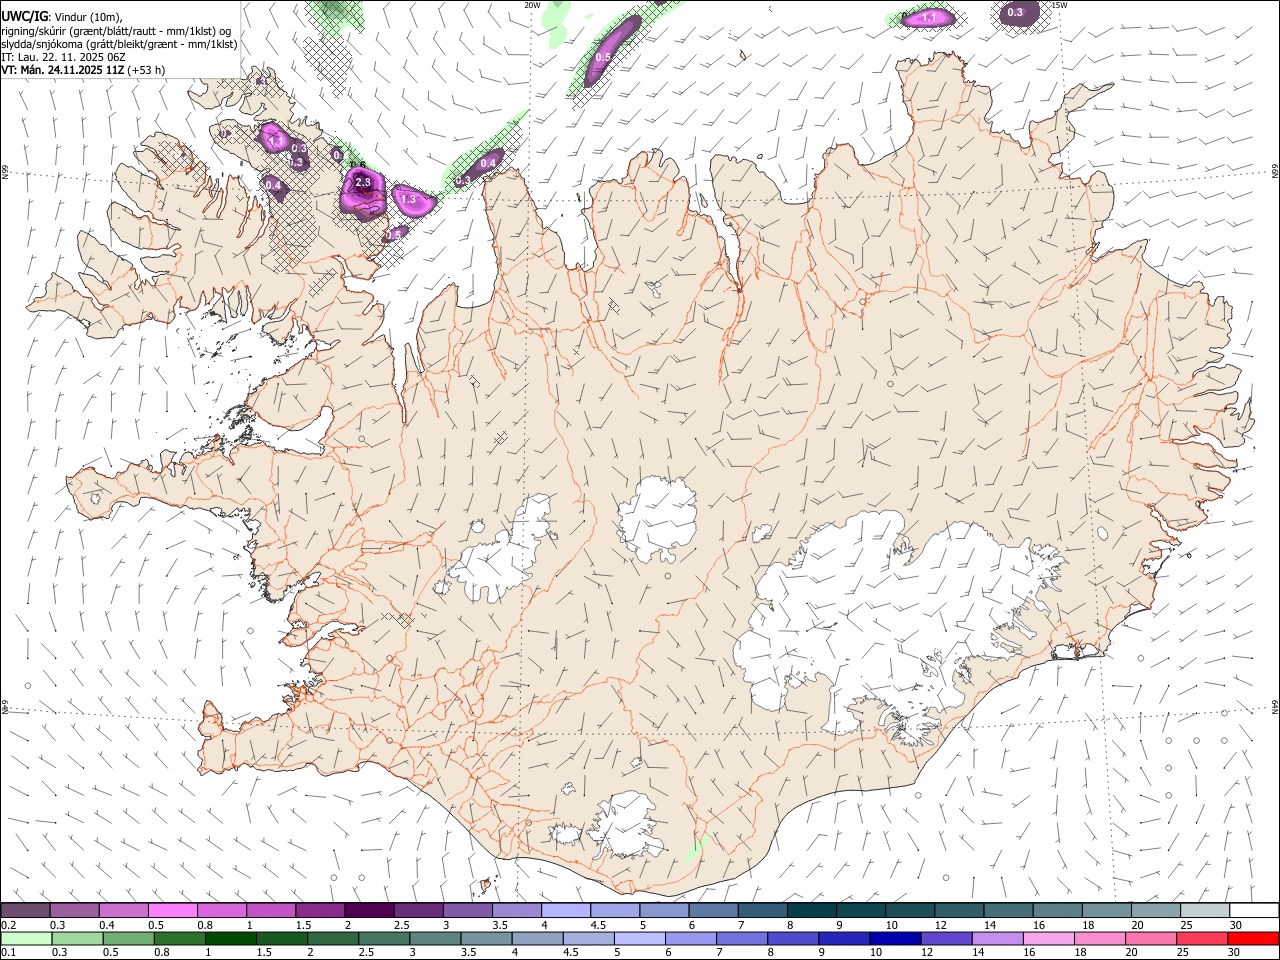Select the 1.1 value in the top-edge purple blob
This screenshot has height=960, width=1280.
point(929,18)
